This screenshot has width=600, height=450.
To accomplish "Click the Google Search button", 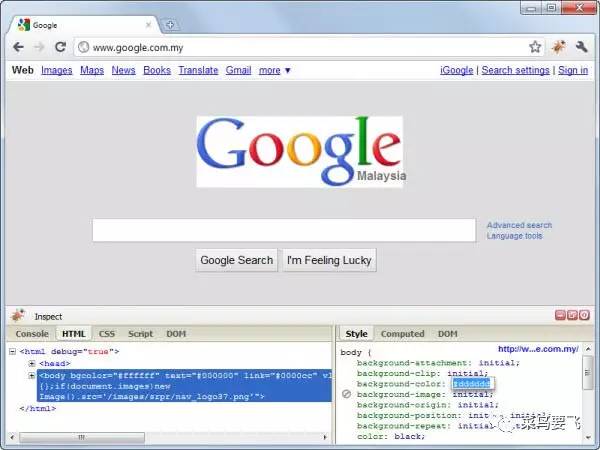I will [x=236, y=260].
